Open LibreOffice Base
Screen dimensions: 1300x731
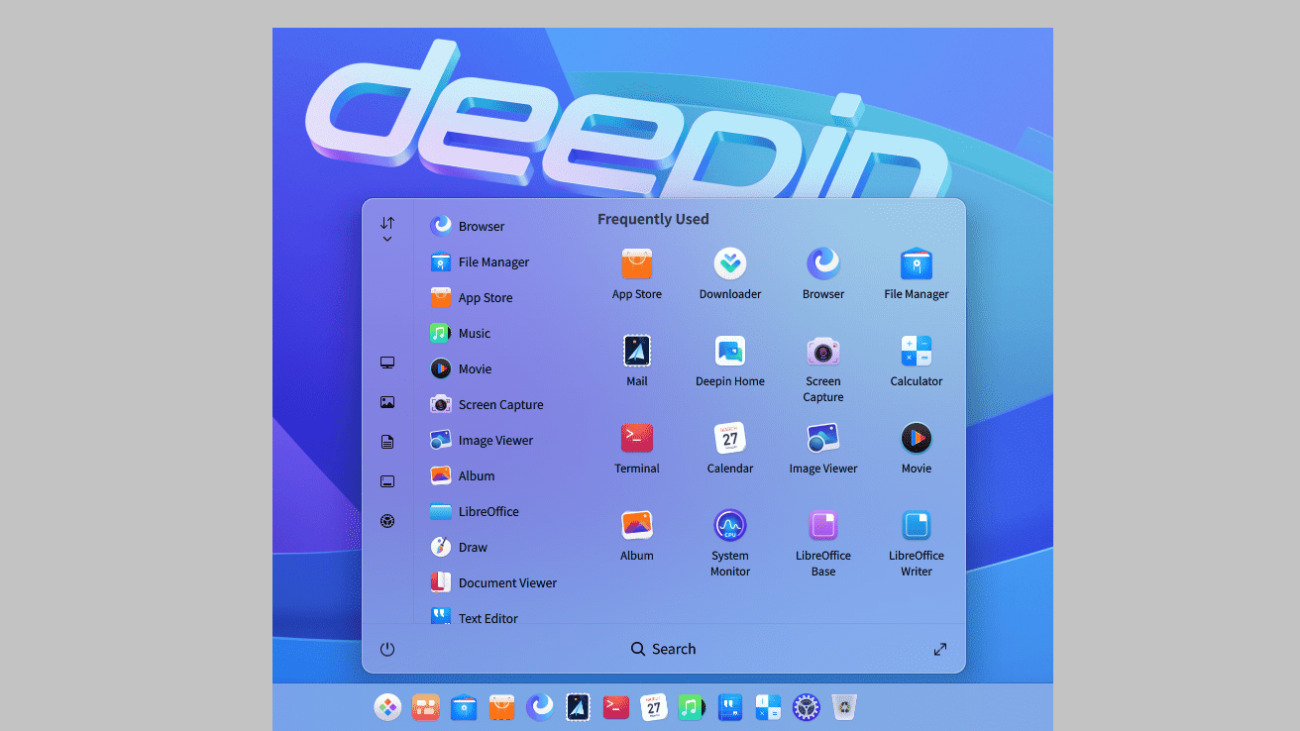click(823, 543)
